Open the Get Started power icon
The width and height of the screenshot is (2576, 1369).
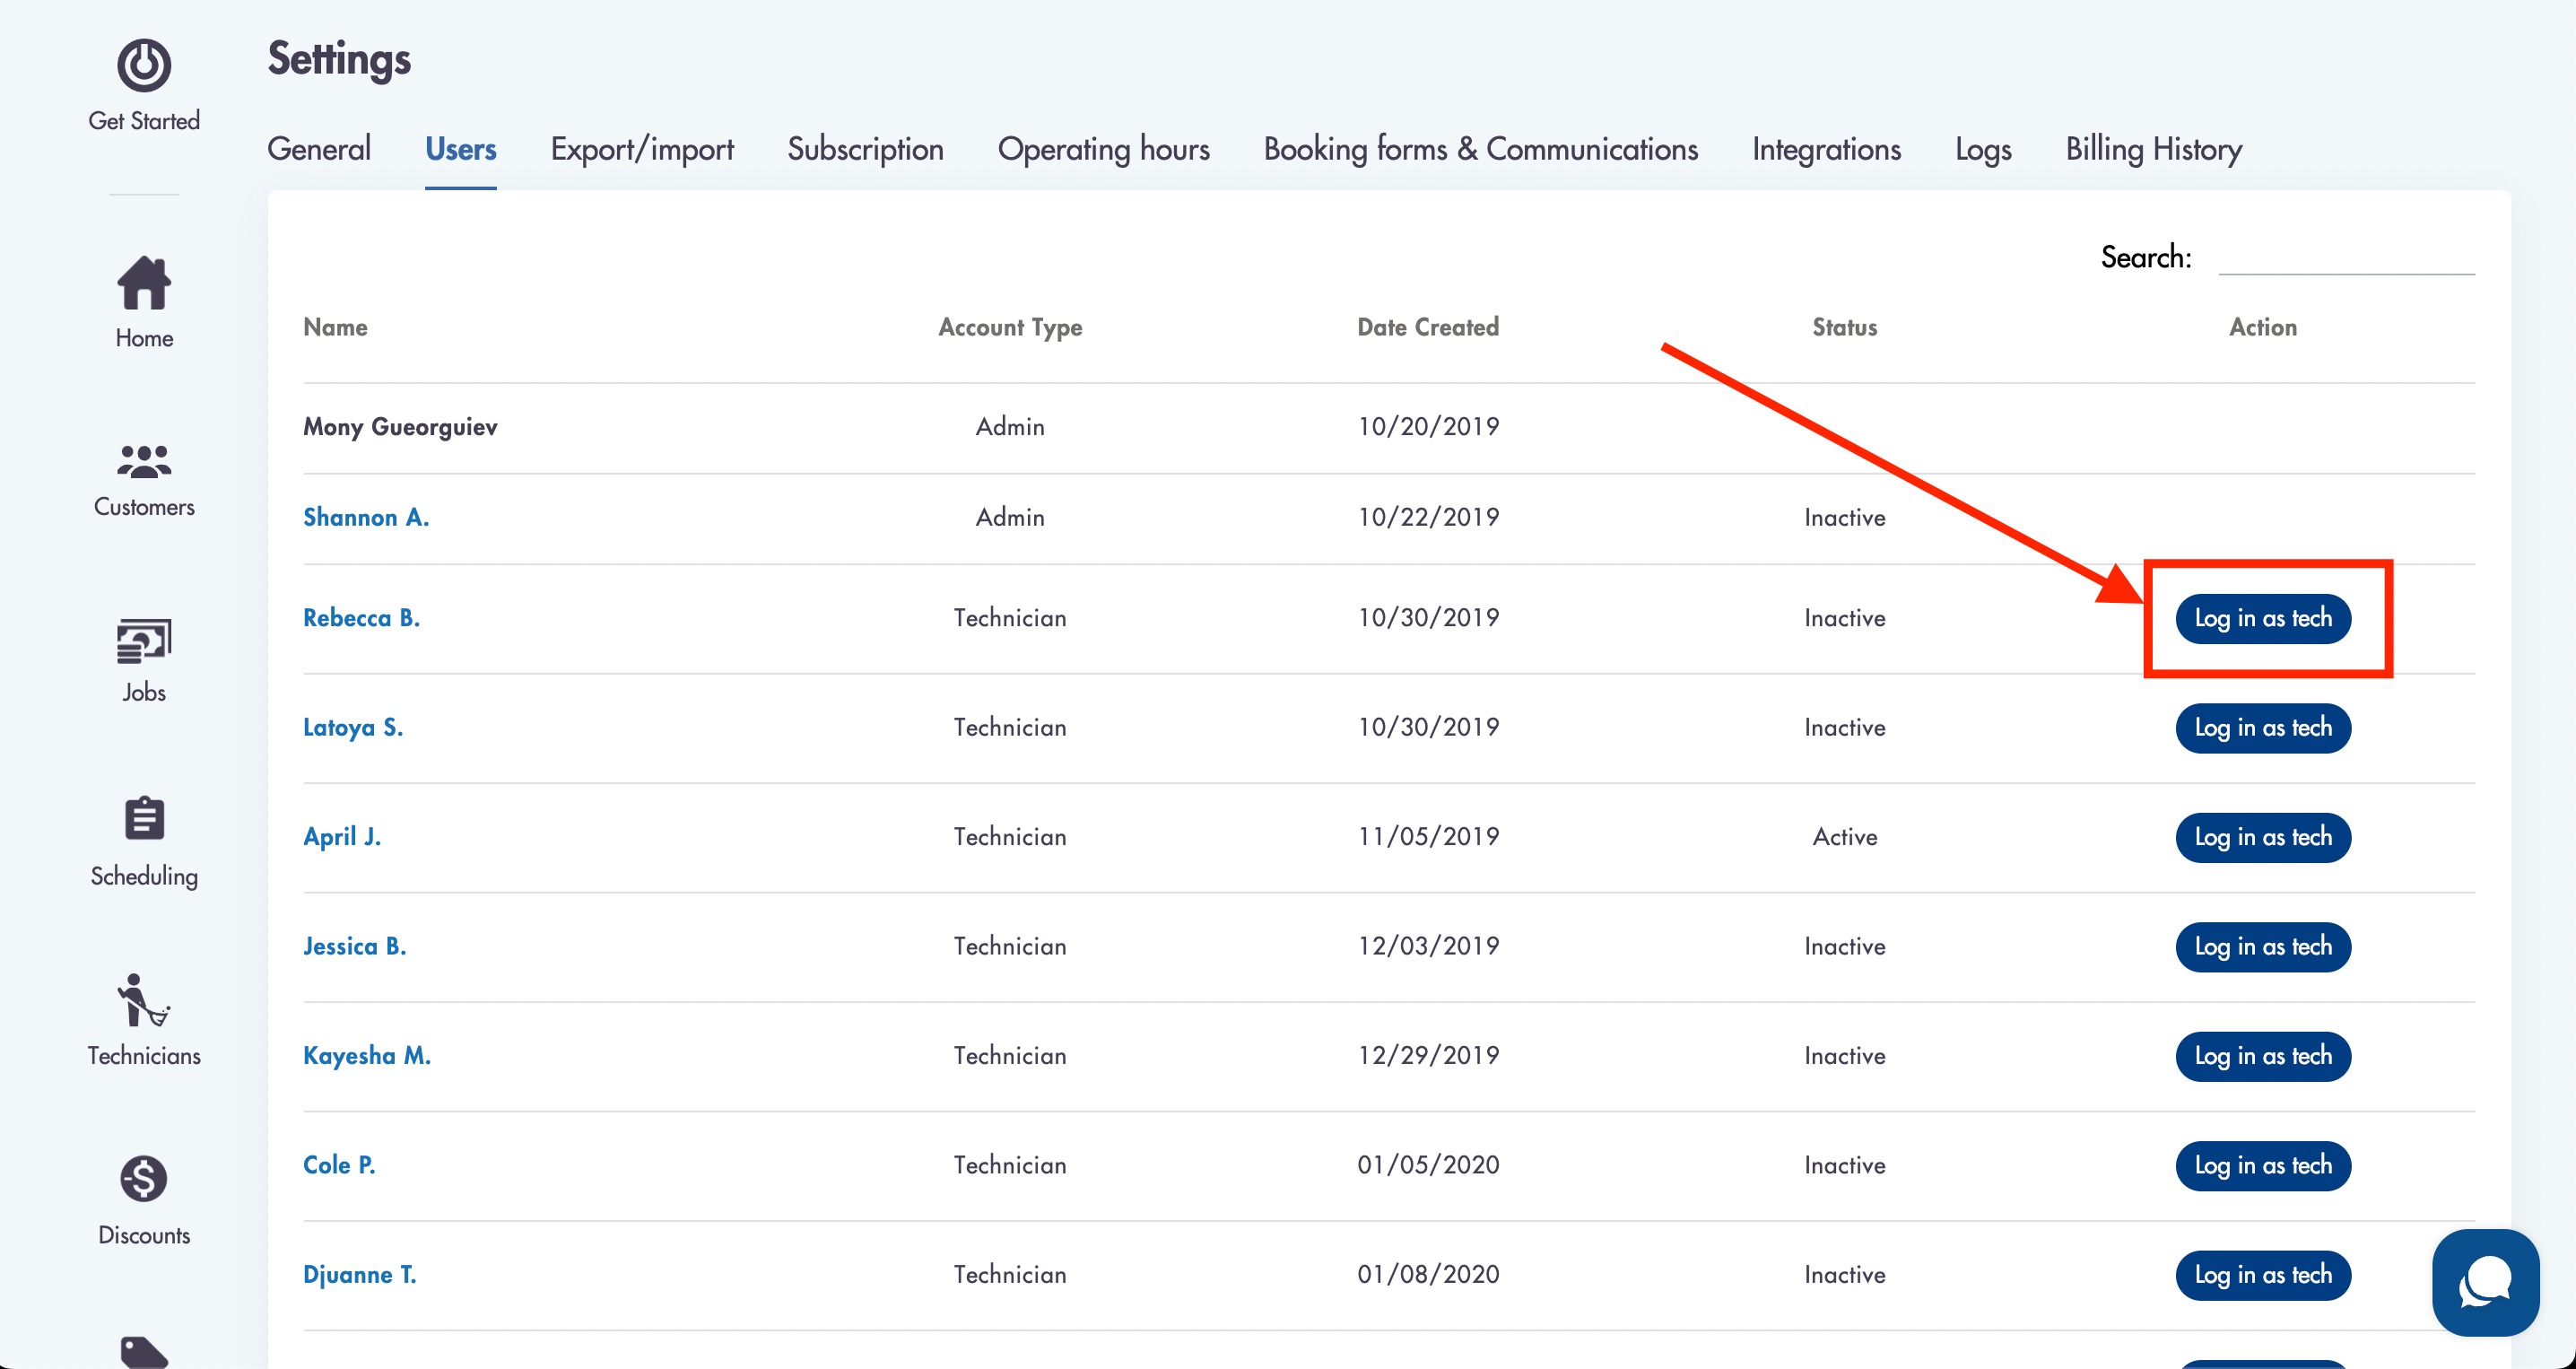pos(144,66)
